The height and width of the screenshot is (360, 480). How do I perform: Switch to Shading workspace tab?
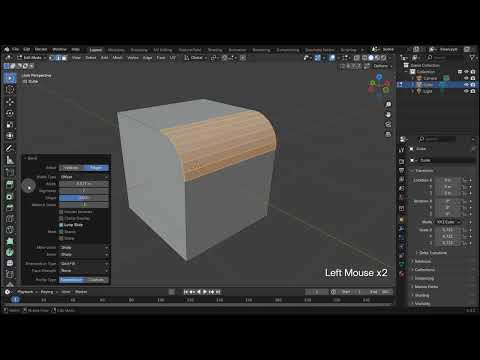tap(215, 50)
